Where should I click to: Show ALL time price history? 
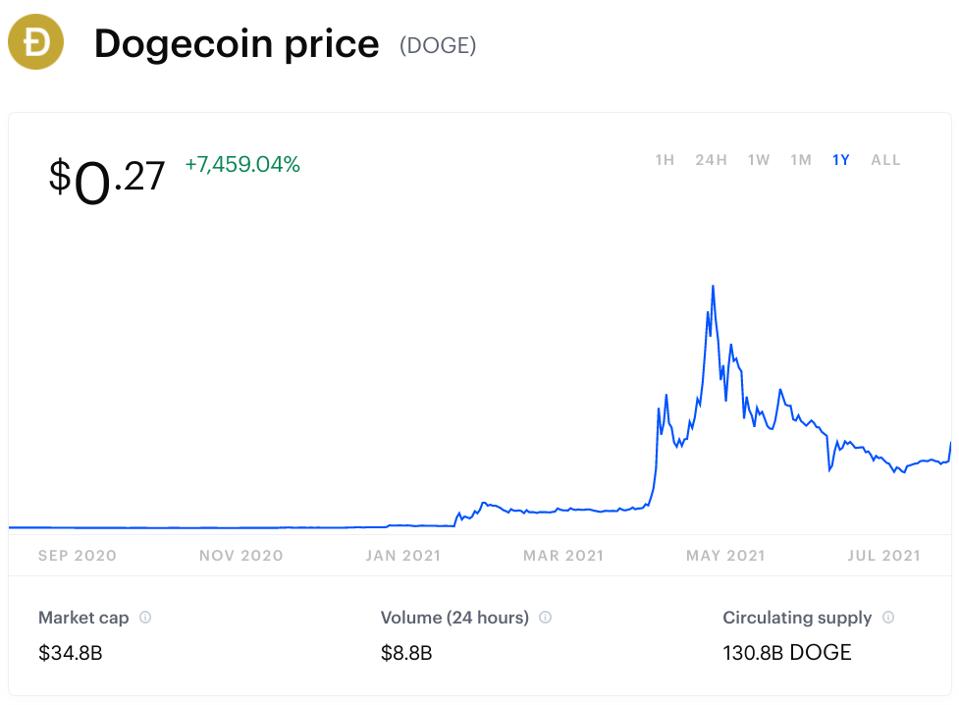pos(886,160)
